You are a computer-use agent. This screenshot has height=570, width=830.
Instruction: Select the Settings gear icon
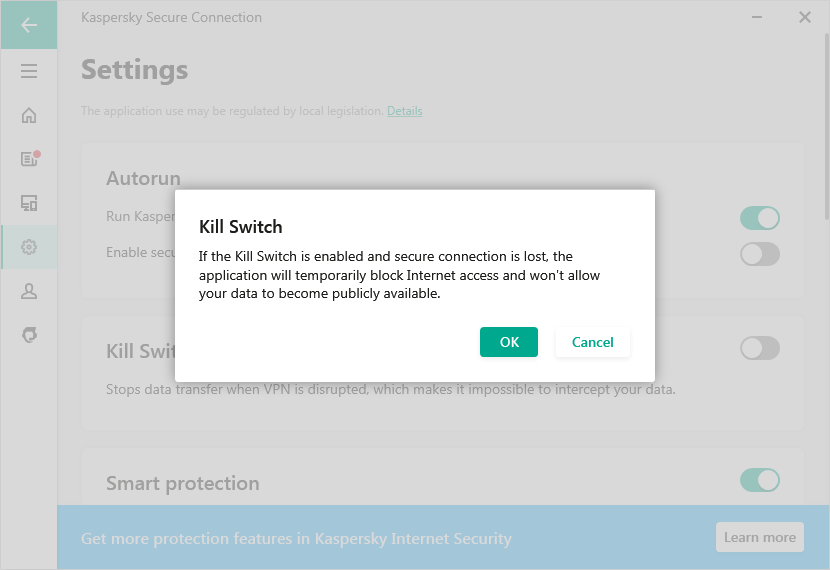[x=29, y=247]
